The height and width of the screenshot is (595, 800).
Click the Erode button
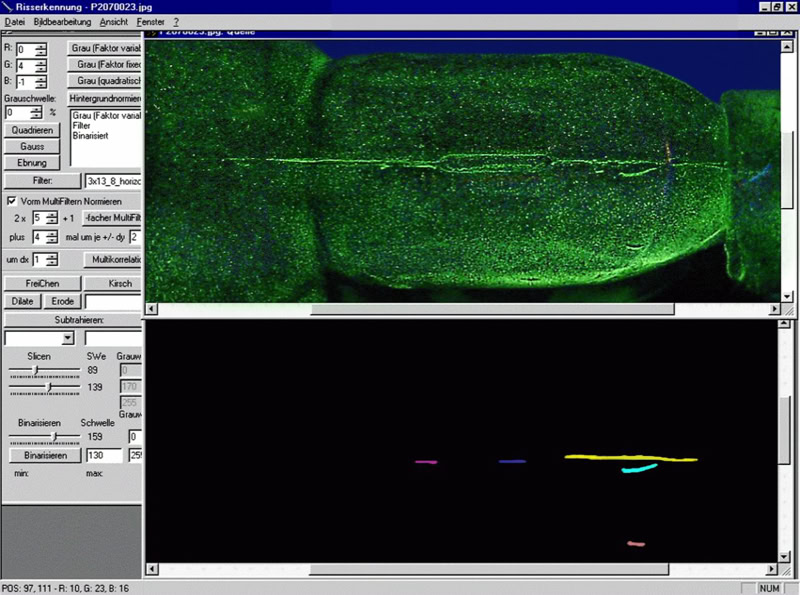[x=62, y=300]
